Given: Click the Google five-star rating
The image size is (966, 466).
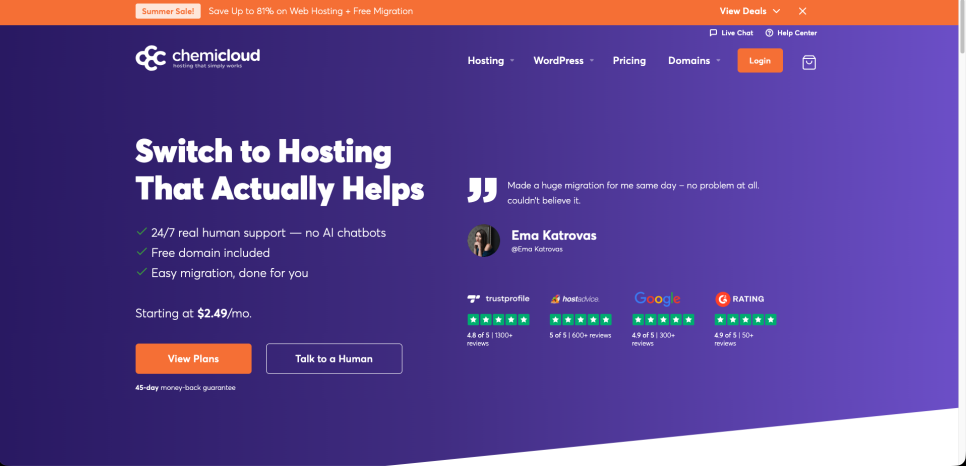Looking at the screenshot, I should click(x=664, y=320).
